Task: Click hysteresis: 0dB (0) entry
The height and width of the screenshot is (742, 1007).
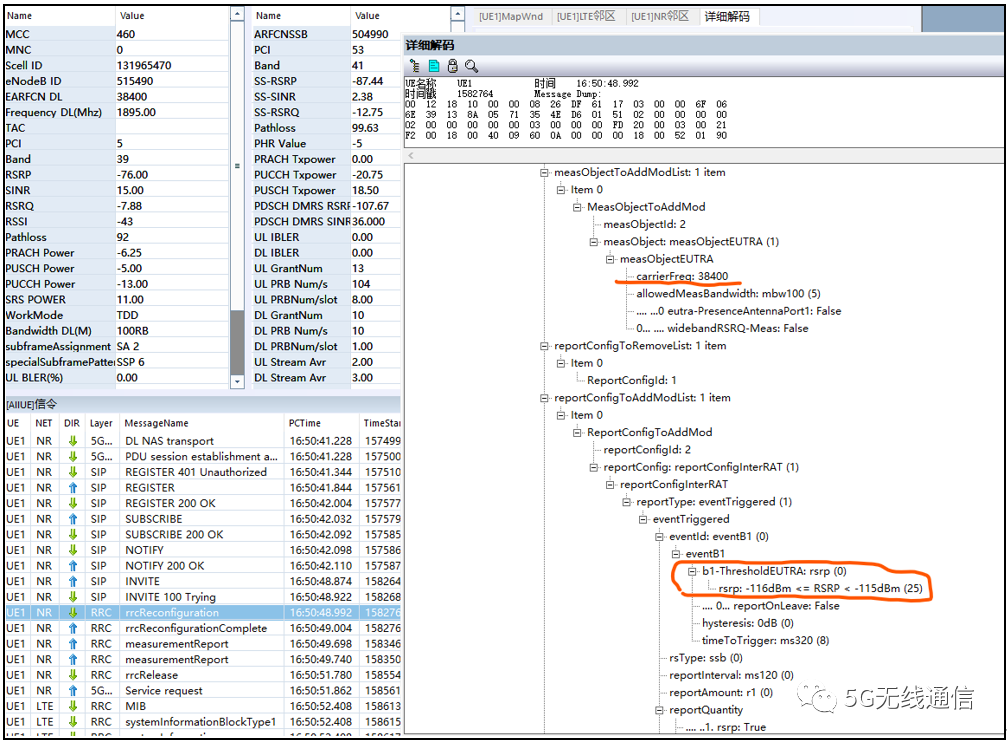Action: click(748, 623)
